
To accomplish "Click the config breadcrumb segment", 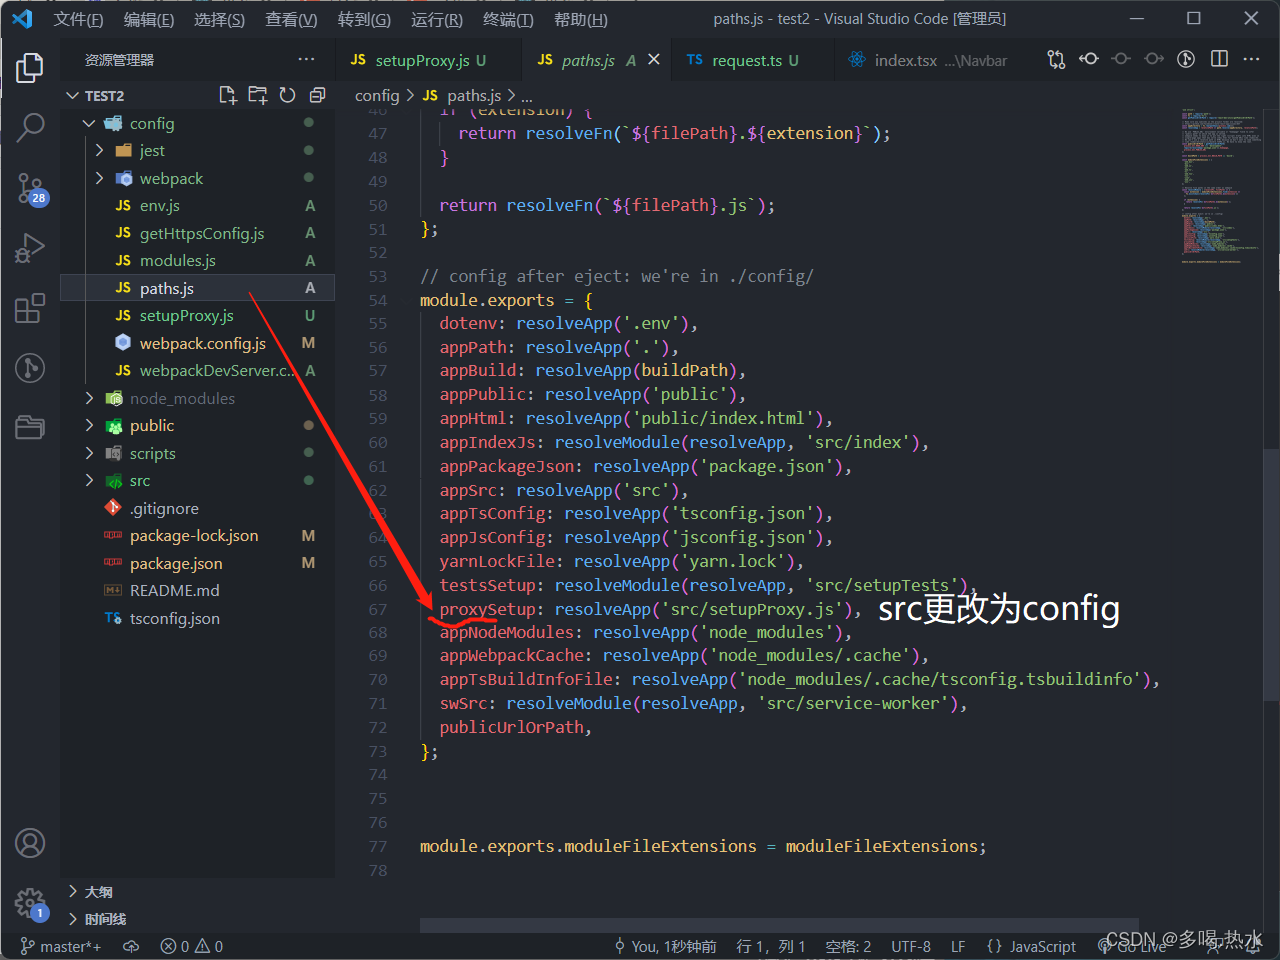I will click(377, 95).
